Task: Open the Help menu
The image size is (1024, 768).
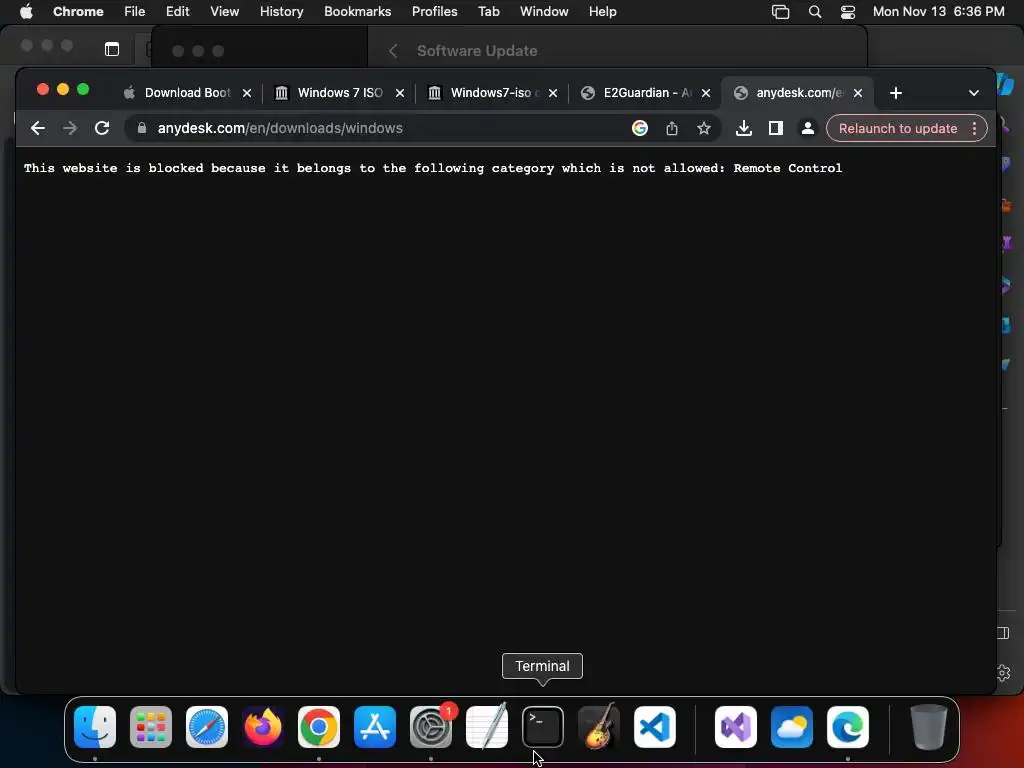Action: [602, 12]
